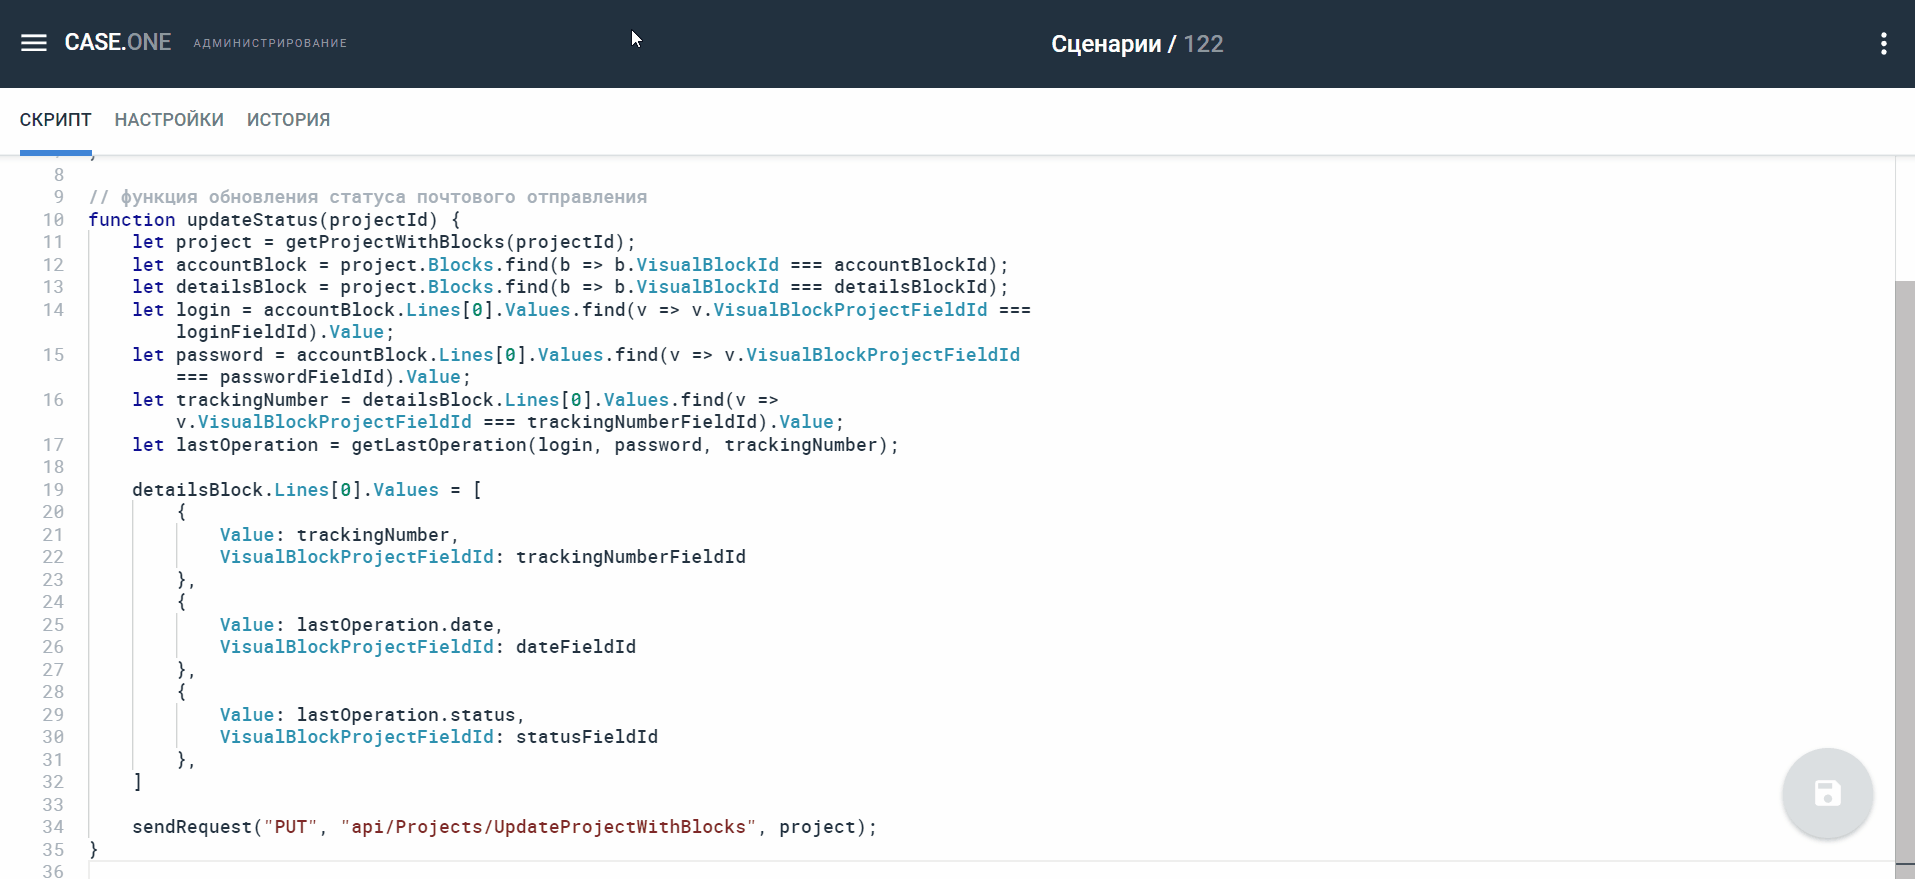Image resolution: width=1915 pixels, height=879 pixels.
Task: Click 'detailsBlock.Lines[0].Values = [' on line 19
Action: coord(307,490)
